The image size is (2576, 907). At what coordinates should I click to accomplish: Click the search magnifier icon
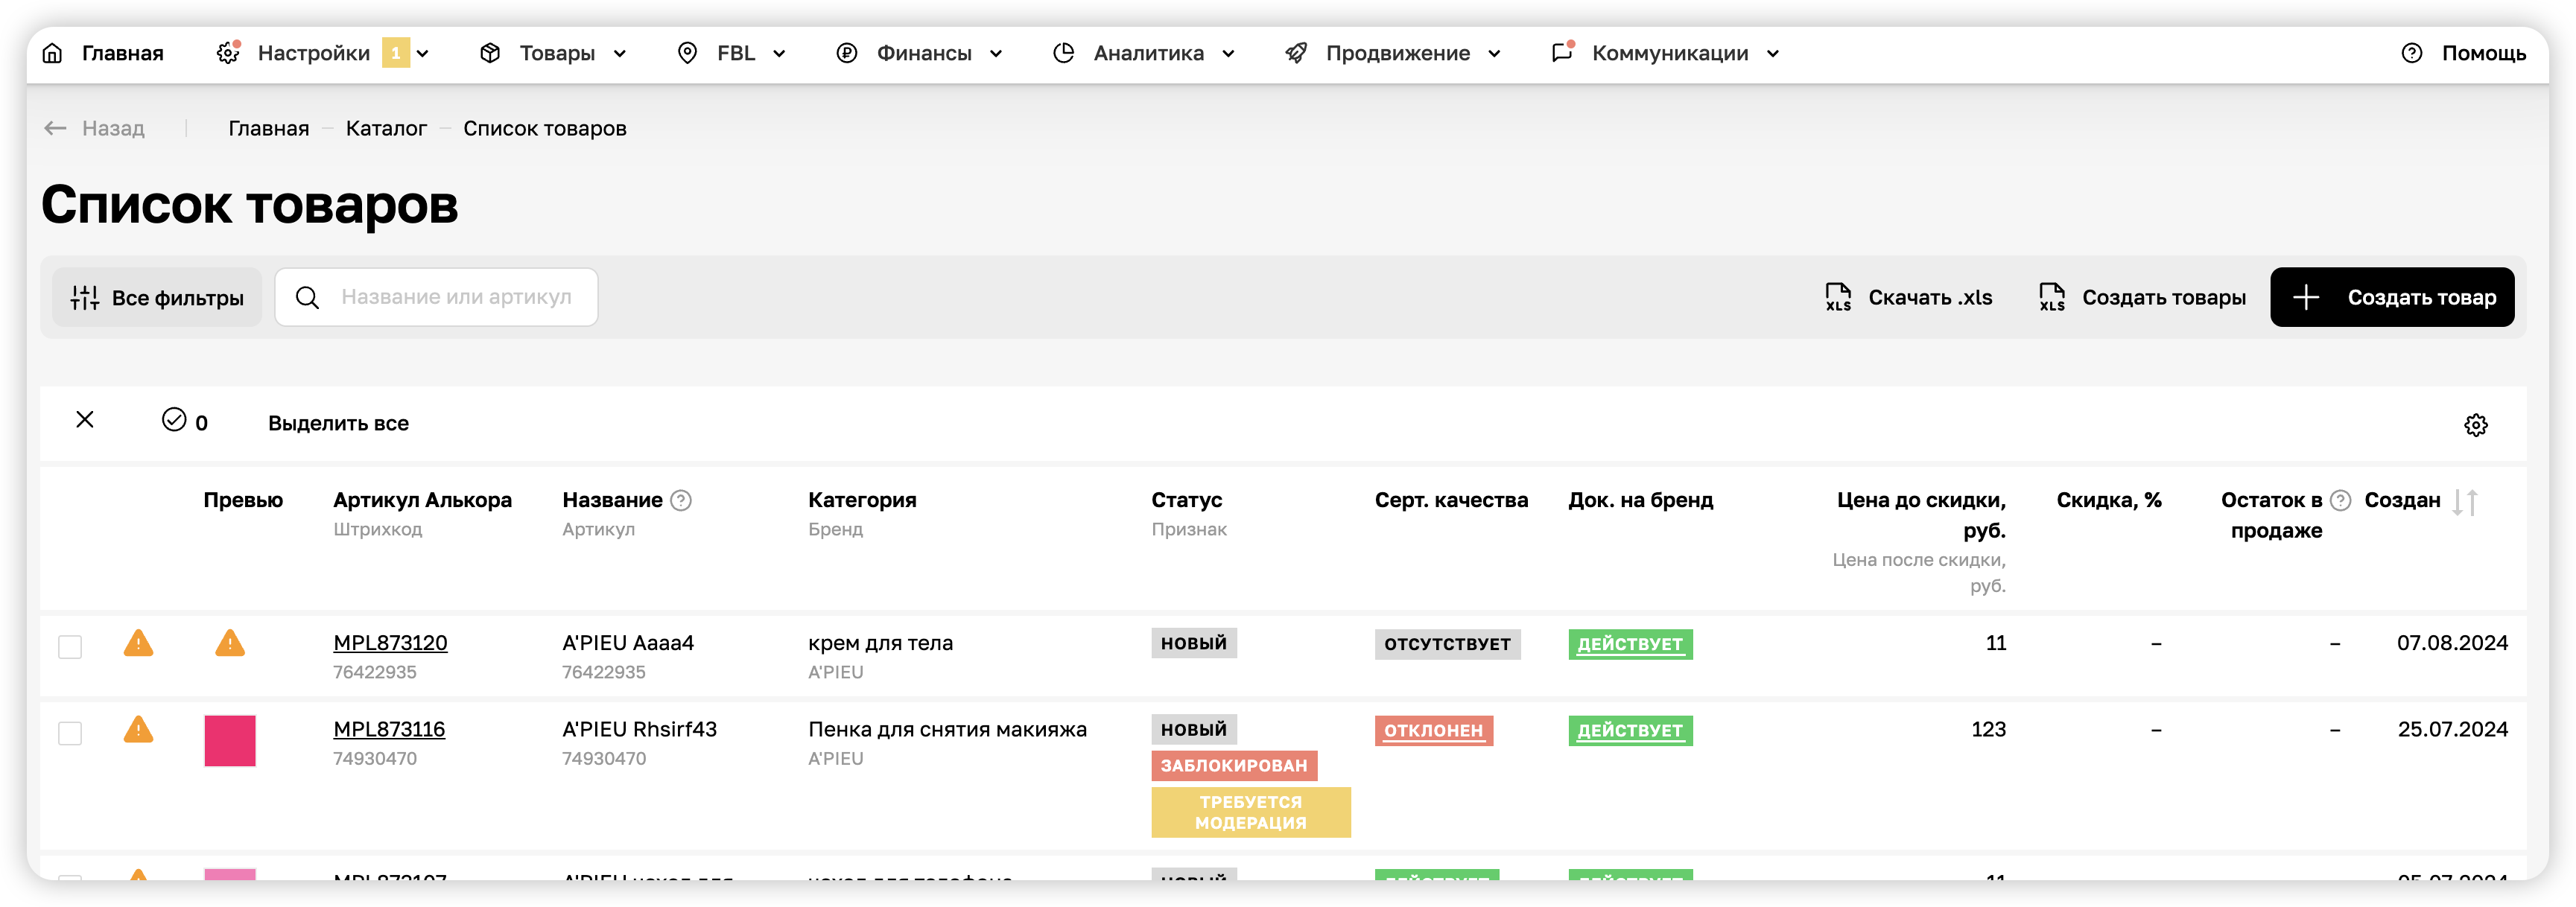308,297
